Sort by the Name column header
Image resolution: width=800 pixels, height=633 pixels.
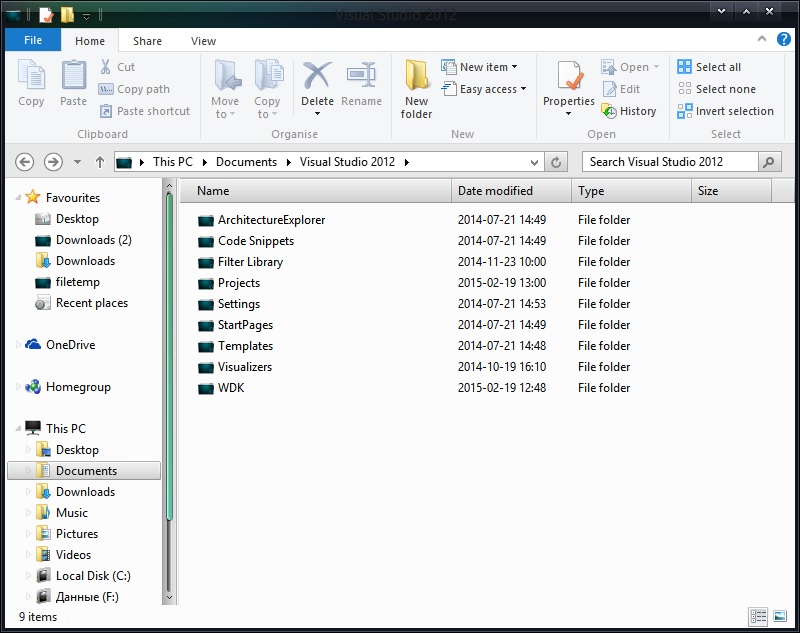point(315,191)
